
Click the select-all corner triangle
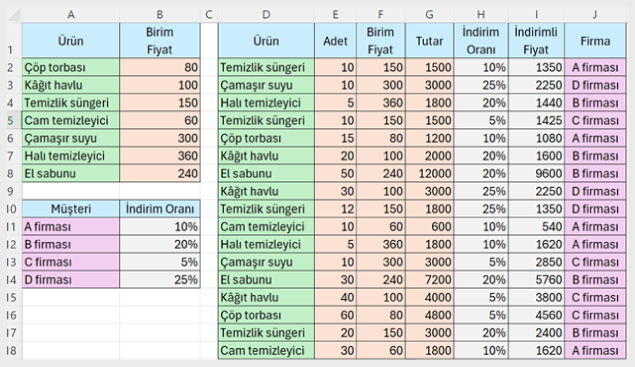pyautogui.click(x=14, y=15)
